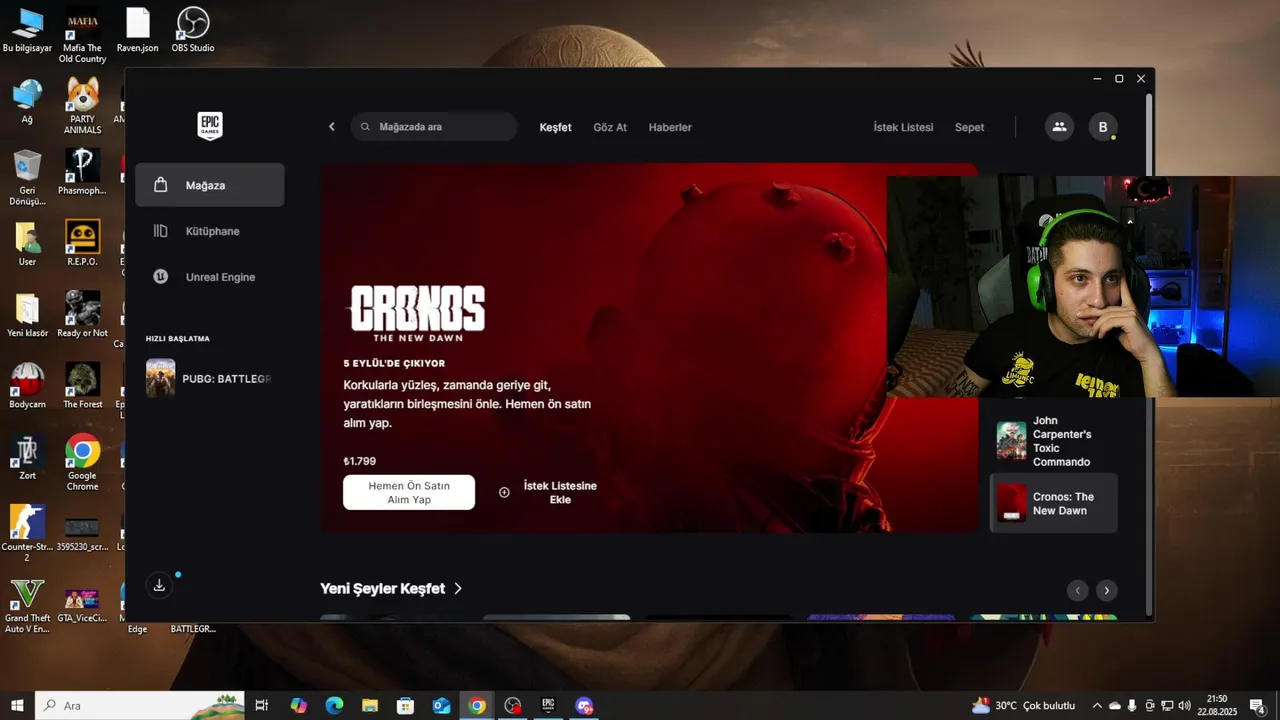Go back with the left chevron arrow
Screen dimensions: 1280x720
pyautogui.click(x=332, y=127)
